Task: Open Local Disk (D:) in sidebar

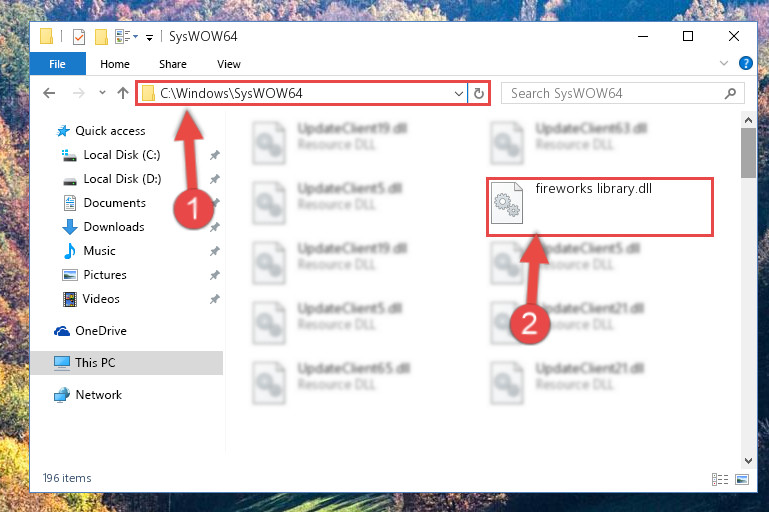Action: [122, 179]
